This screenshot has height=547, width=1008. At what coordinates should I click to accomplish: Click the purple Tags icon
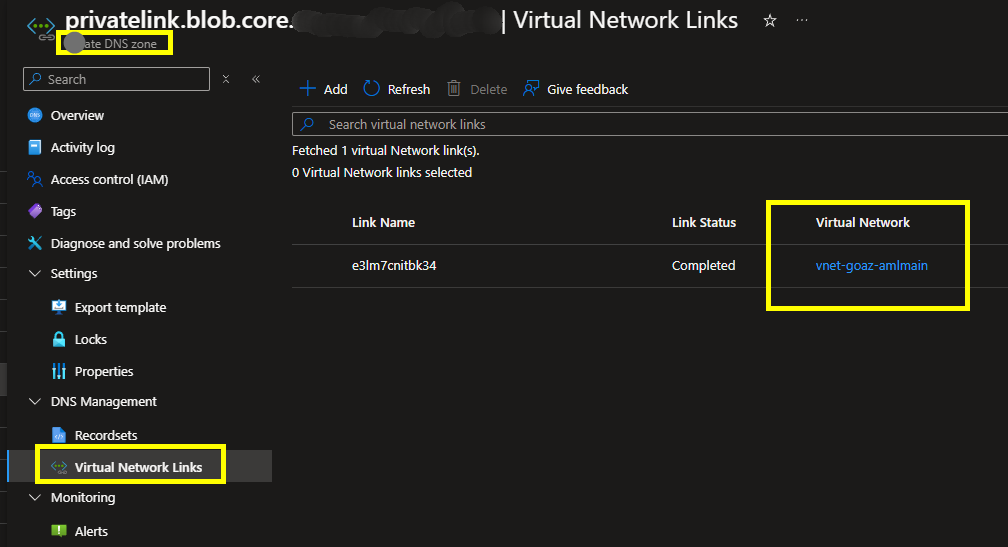[35, 211]
